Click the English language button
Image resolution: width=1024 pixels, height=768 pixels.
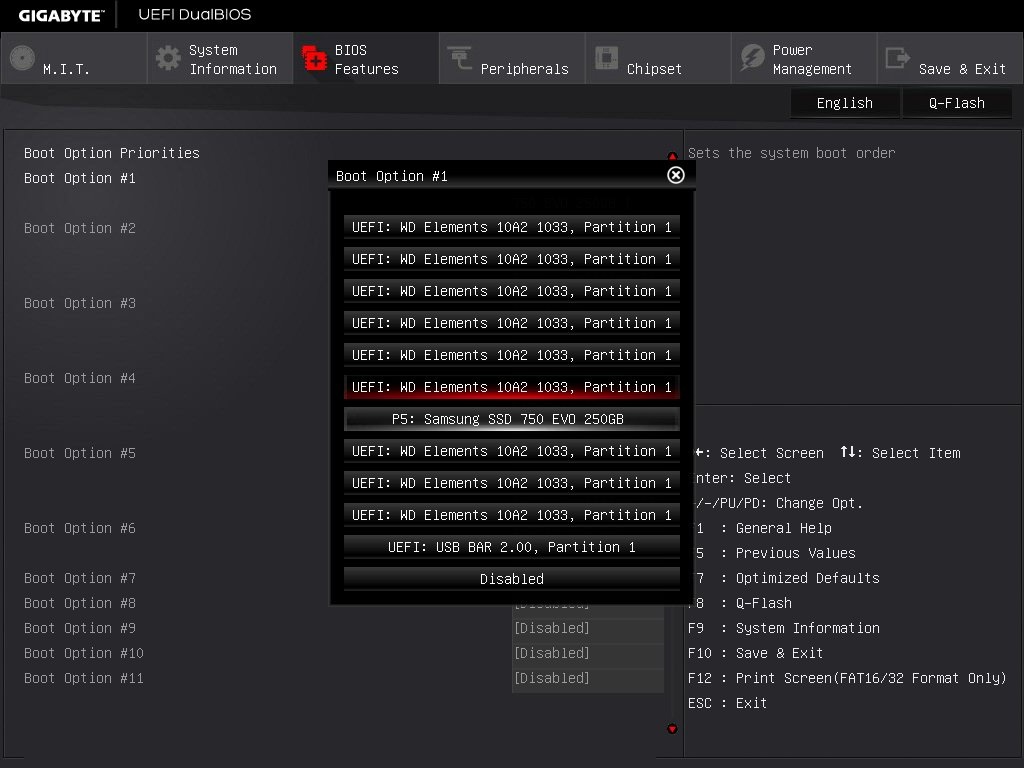(x=844, y=103)
